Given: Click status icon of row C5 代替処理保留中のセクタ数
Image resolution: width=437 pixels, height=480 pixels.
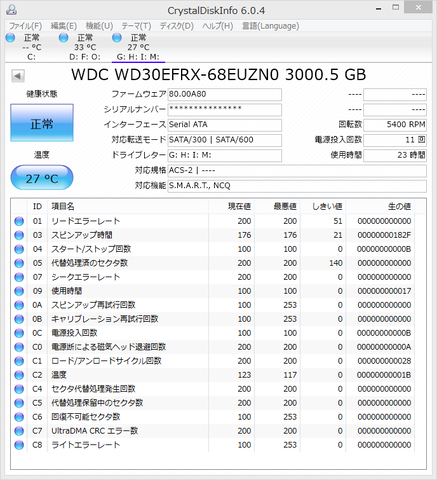Looking at the screenshot, I should (x=19, y=403).
